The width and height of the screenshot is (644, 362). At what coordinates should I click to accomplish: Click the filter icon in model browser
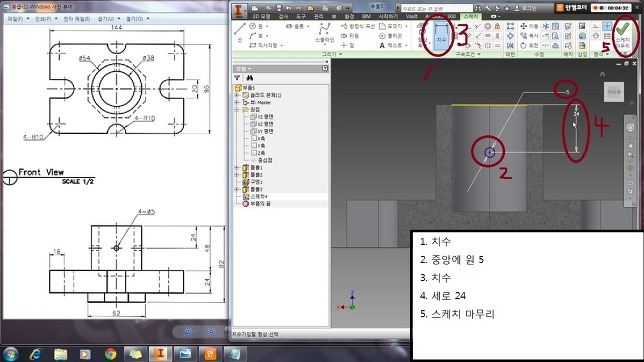coord(237,78)
